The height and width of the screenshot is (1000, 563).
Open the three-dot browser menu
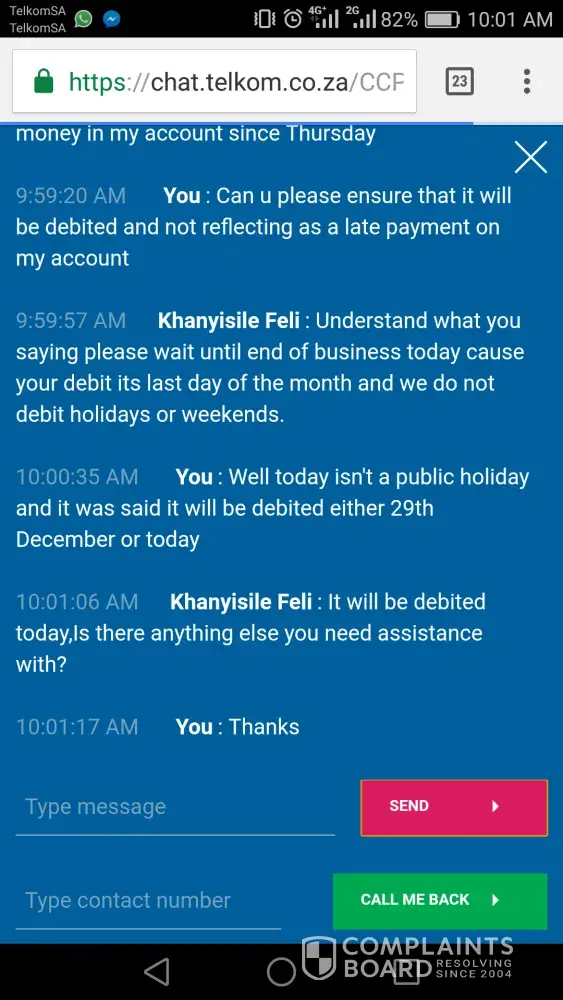click(527, 81)
